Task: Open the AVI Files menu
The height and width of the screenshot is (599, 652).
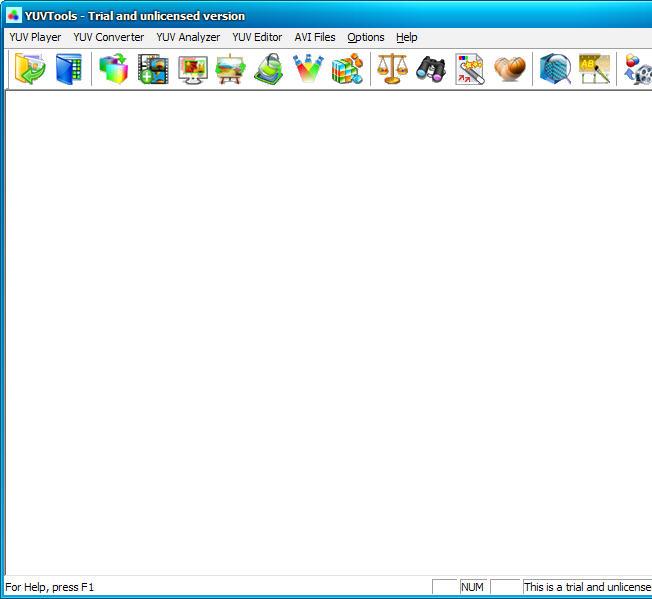Action: (315, 37)
